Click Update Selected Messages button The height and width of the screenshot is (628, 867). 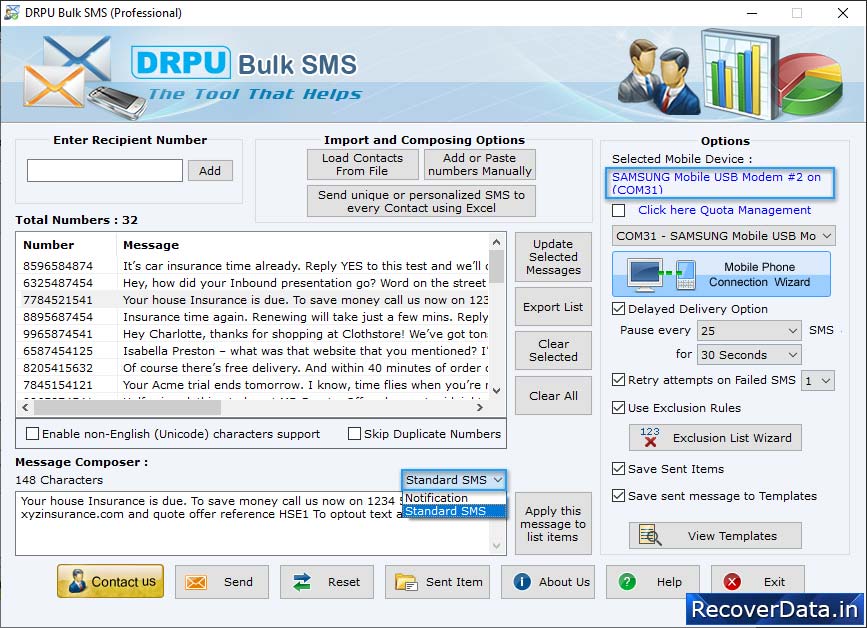point(553,257)
